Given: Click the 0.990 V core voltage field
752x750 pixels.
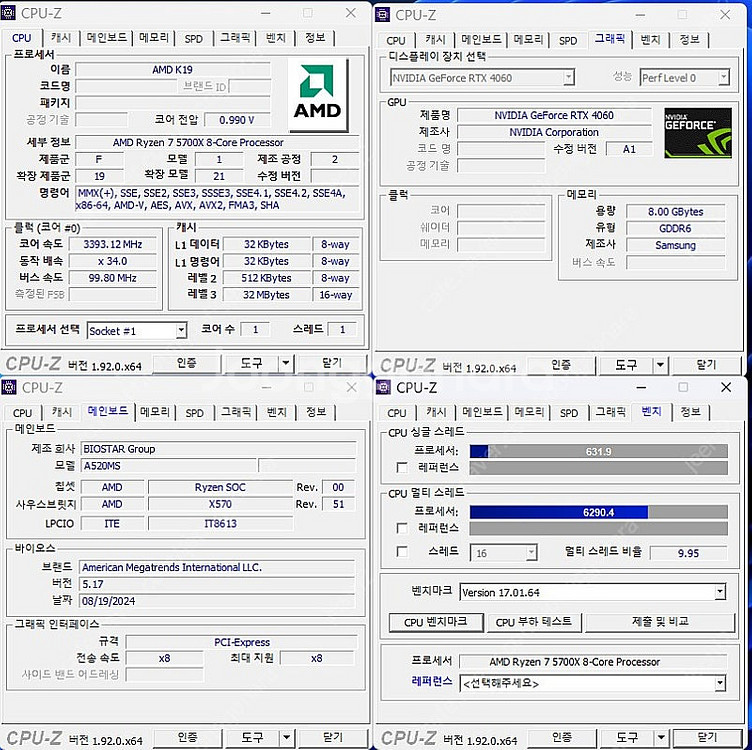Looking at the screenshot, I should (236, 120).
